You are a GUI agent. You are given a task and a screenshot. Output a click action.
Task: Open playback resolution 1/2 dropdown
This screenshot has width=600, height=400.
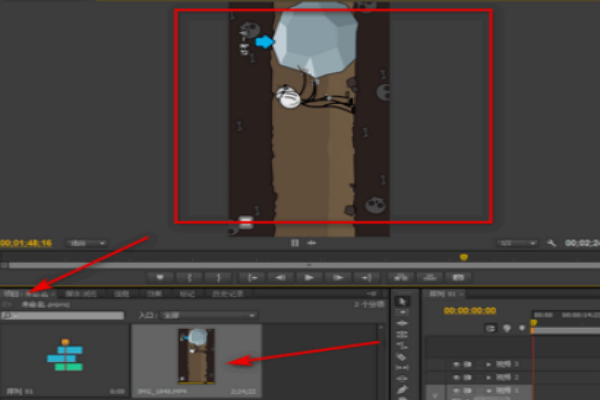coord(516,243)
